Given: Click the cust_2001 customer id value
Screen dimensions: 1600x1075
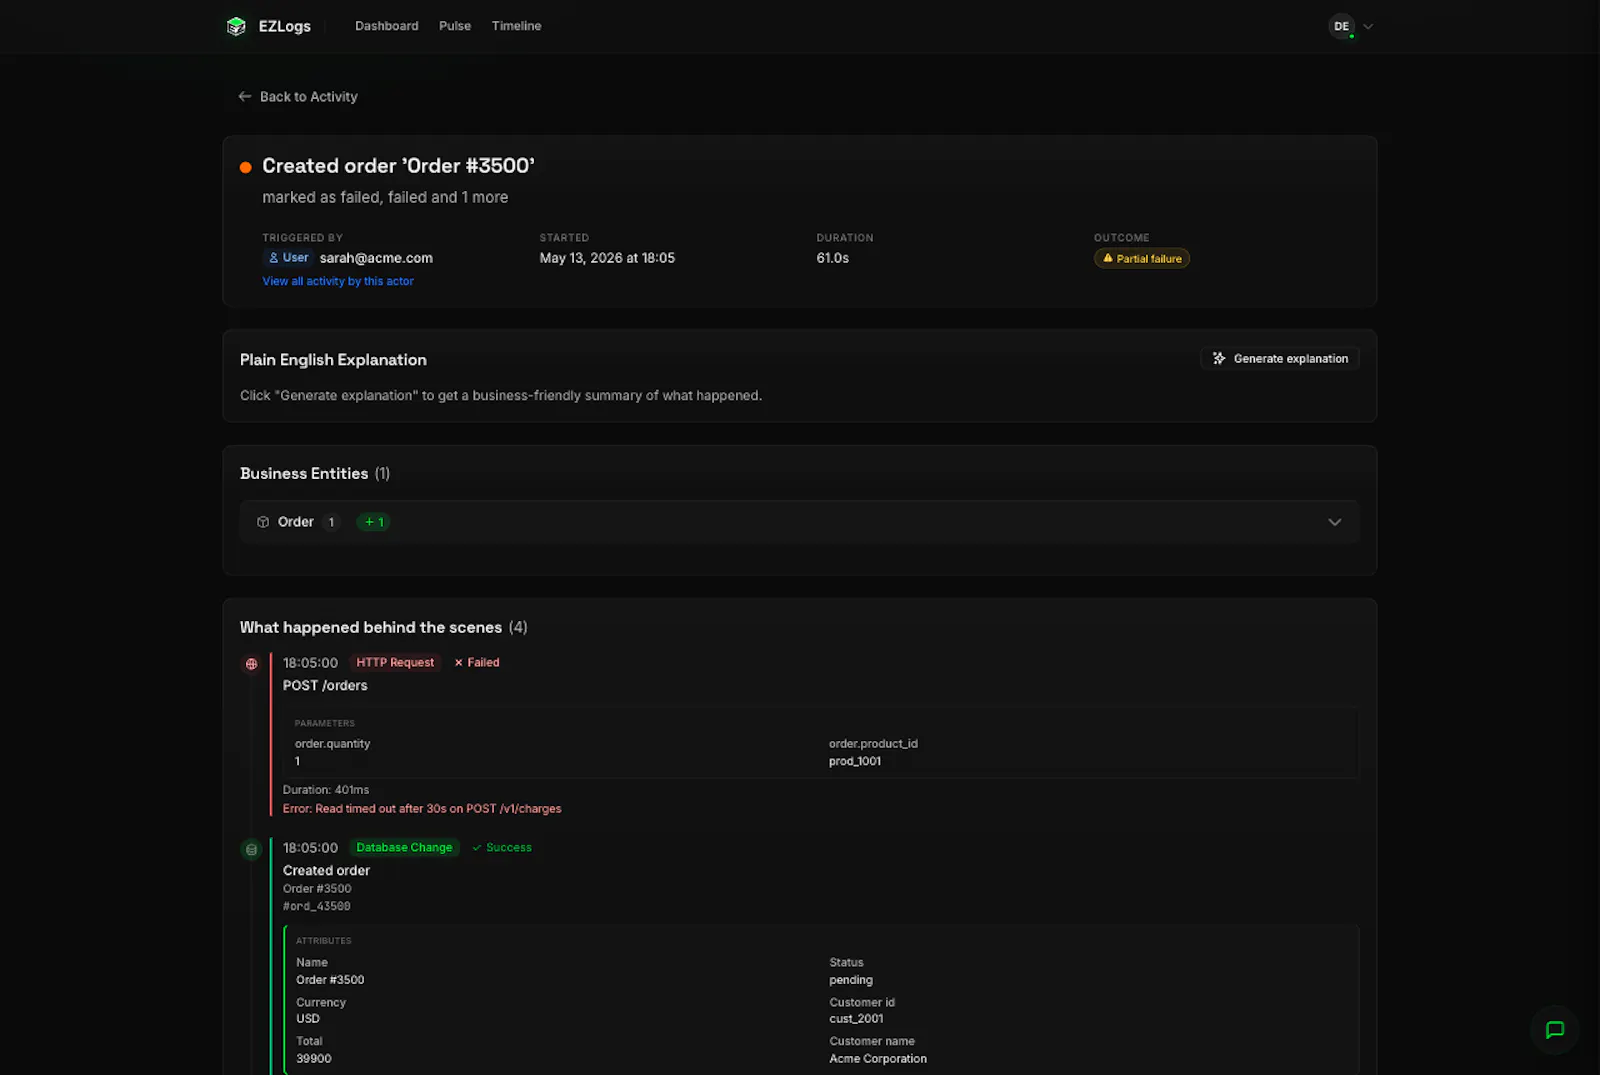Looking at the screenshot, I should pyautogui.click(x=856, y=1019).
